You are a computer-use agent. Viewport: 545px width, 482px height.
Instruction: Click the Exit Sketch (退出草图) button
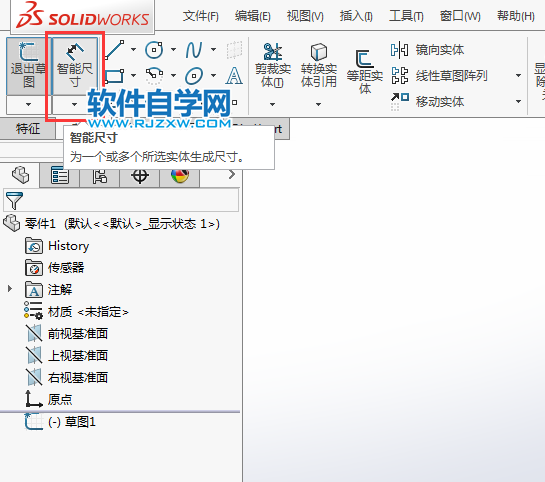click(29, 66)
